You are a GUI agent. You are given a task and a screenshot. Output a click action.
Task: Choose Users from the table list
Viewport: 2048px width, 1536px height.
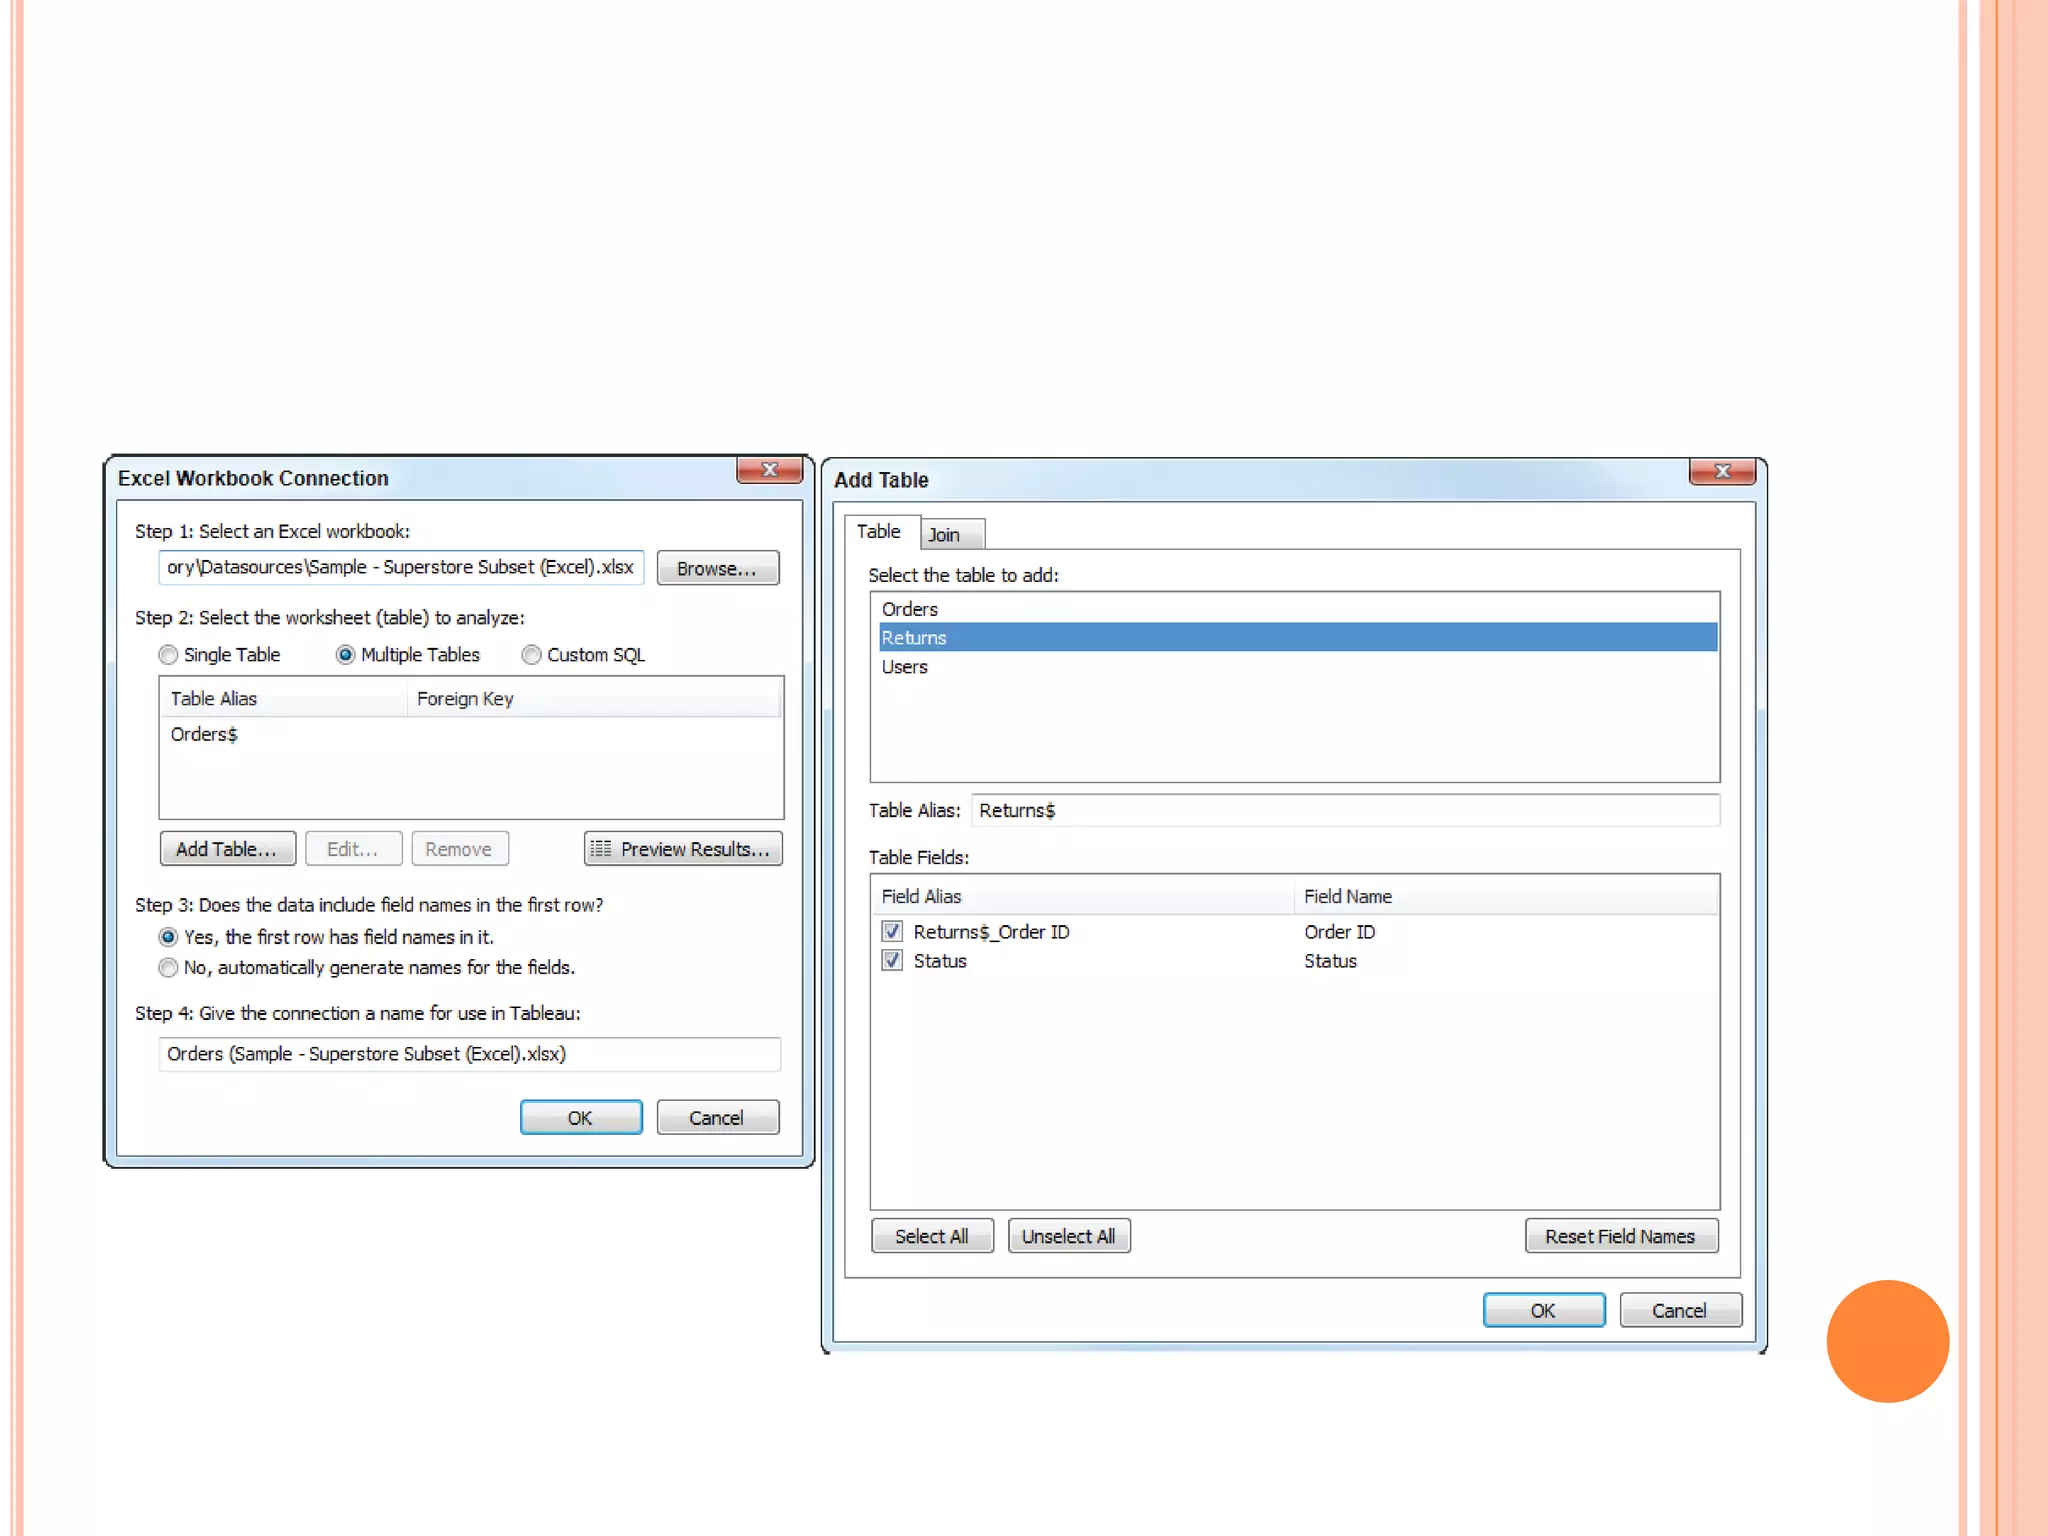(905, 667)
